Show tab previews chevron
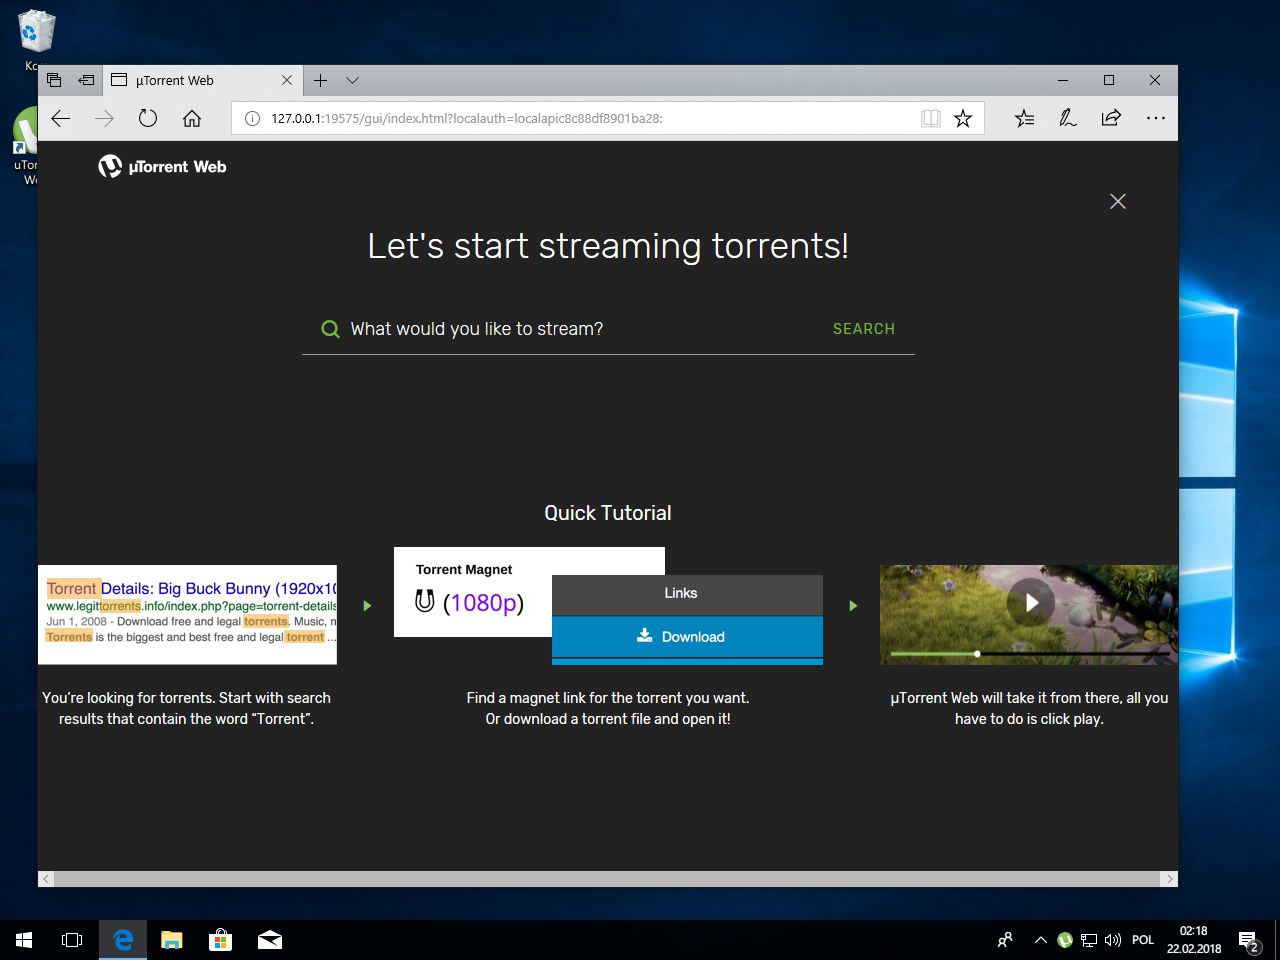Viewport: 1280px width, 960px height. pyautogui.click(x=352, y=80)
